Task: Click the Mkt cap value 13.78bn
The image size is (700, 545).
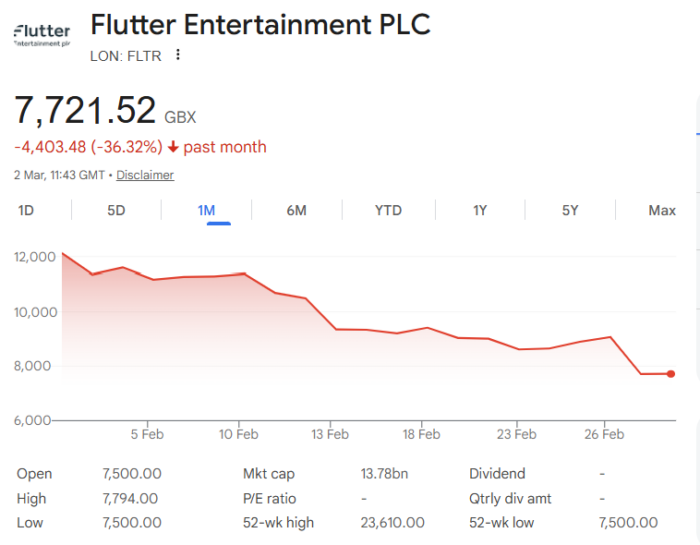Action: pos(385,474)
